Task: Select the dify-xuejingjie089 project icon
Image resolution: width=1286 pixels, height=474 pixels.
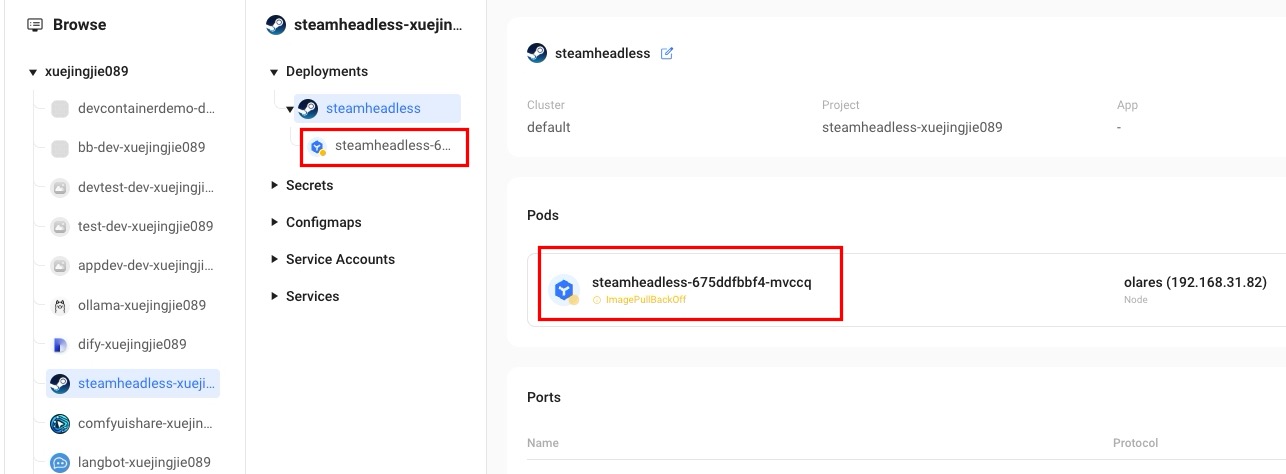Action: (59, 345)
